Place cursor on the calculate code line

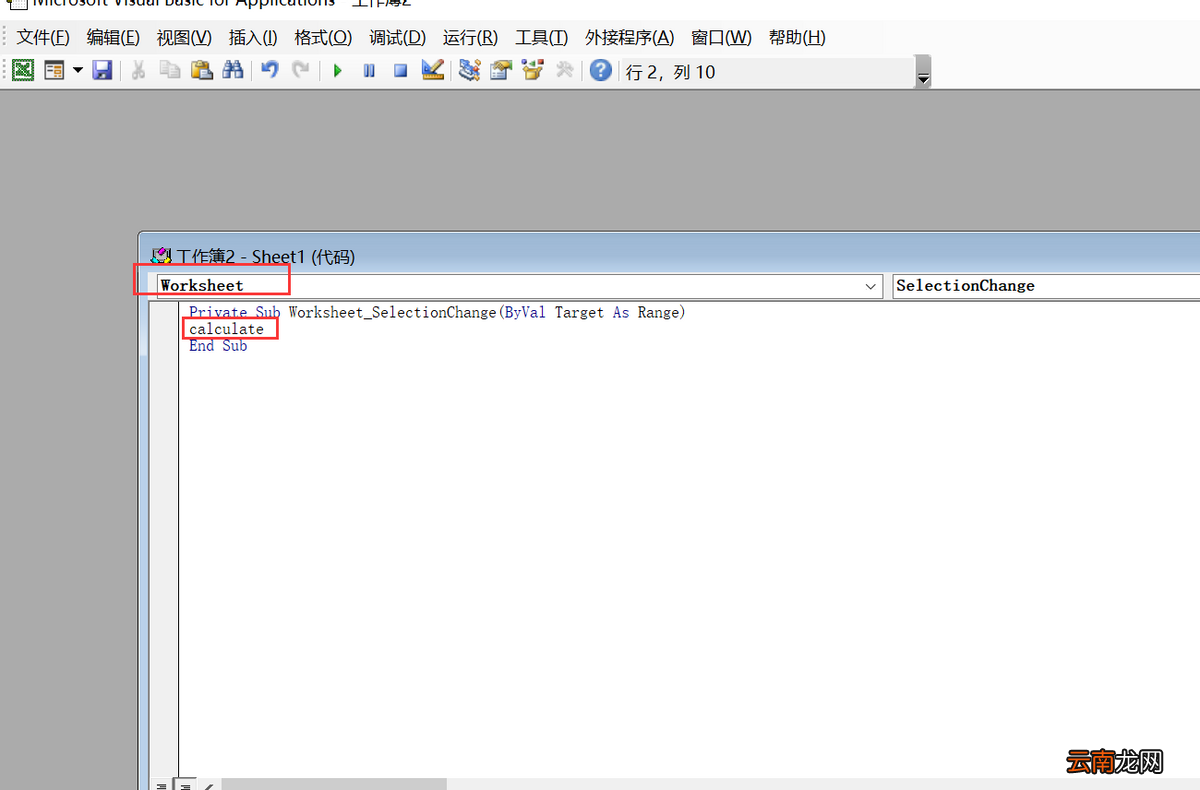click(x=227, y=329)
